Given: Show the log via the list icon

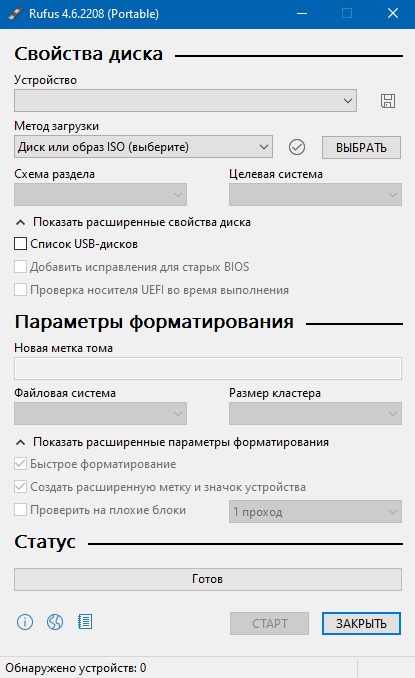Looking at the screenshot, I should pyautogui.click(x=85, y=622).
